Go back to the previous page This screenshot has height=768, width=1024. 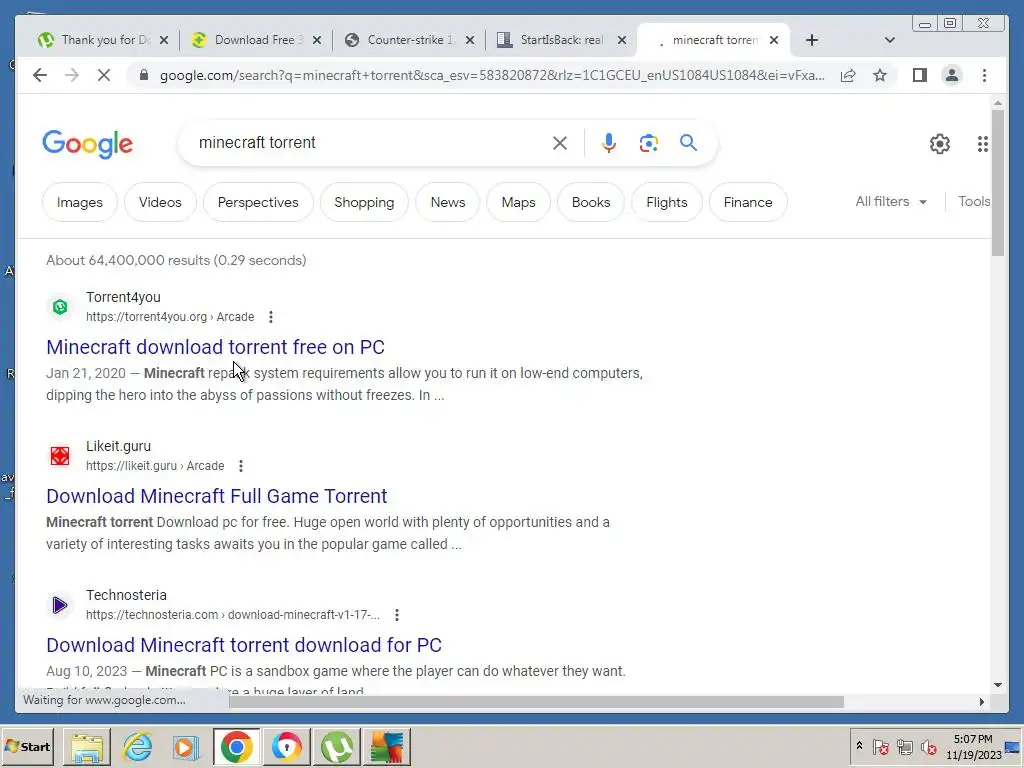pyautogui.click(x=40, y=75)
